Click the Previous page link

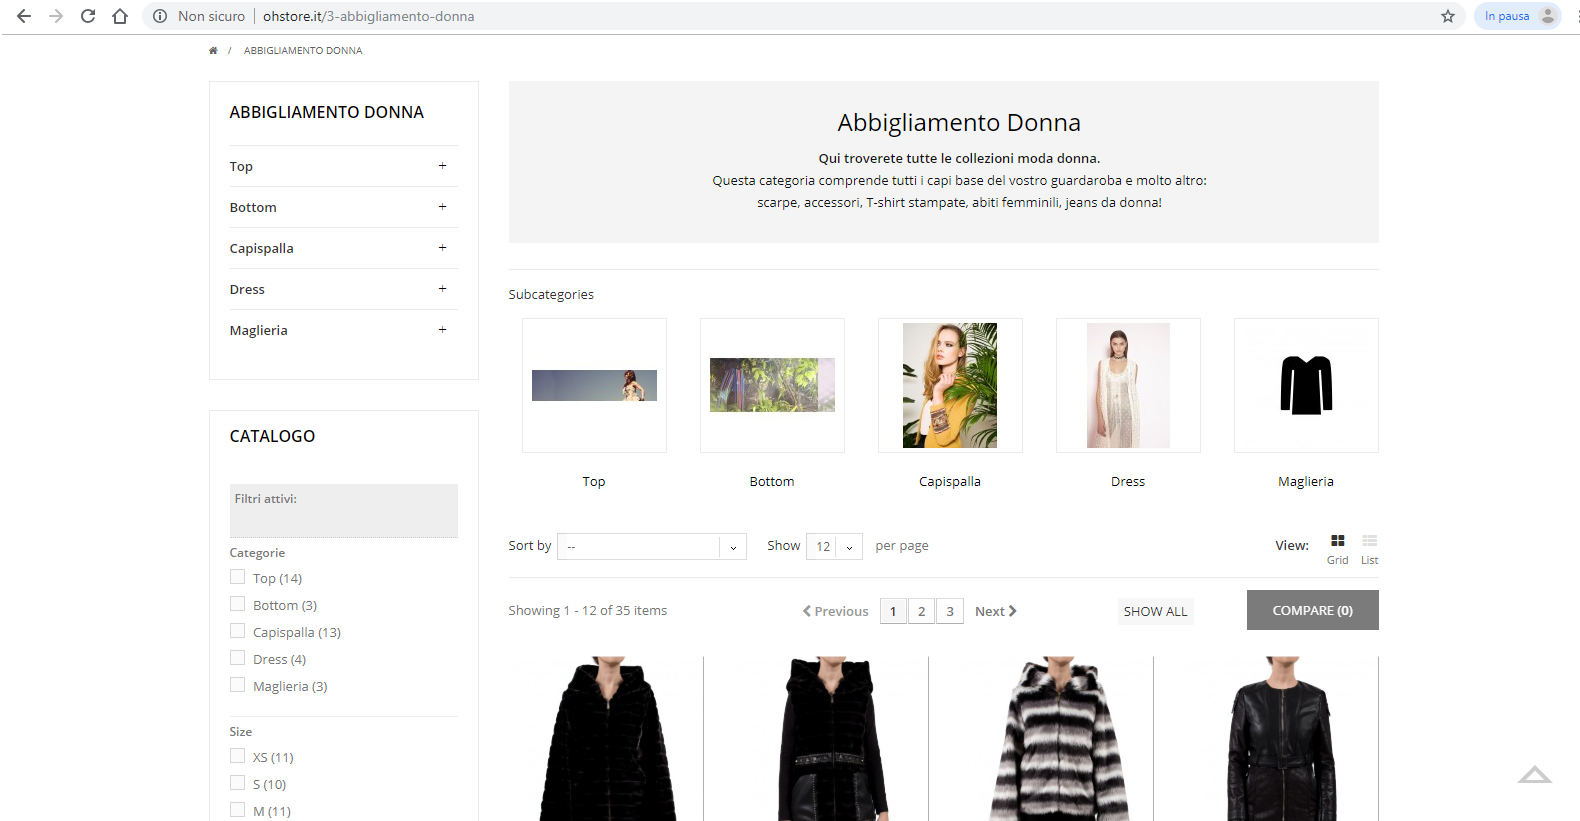coord(836,611)
